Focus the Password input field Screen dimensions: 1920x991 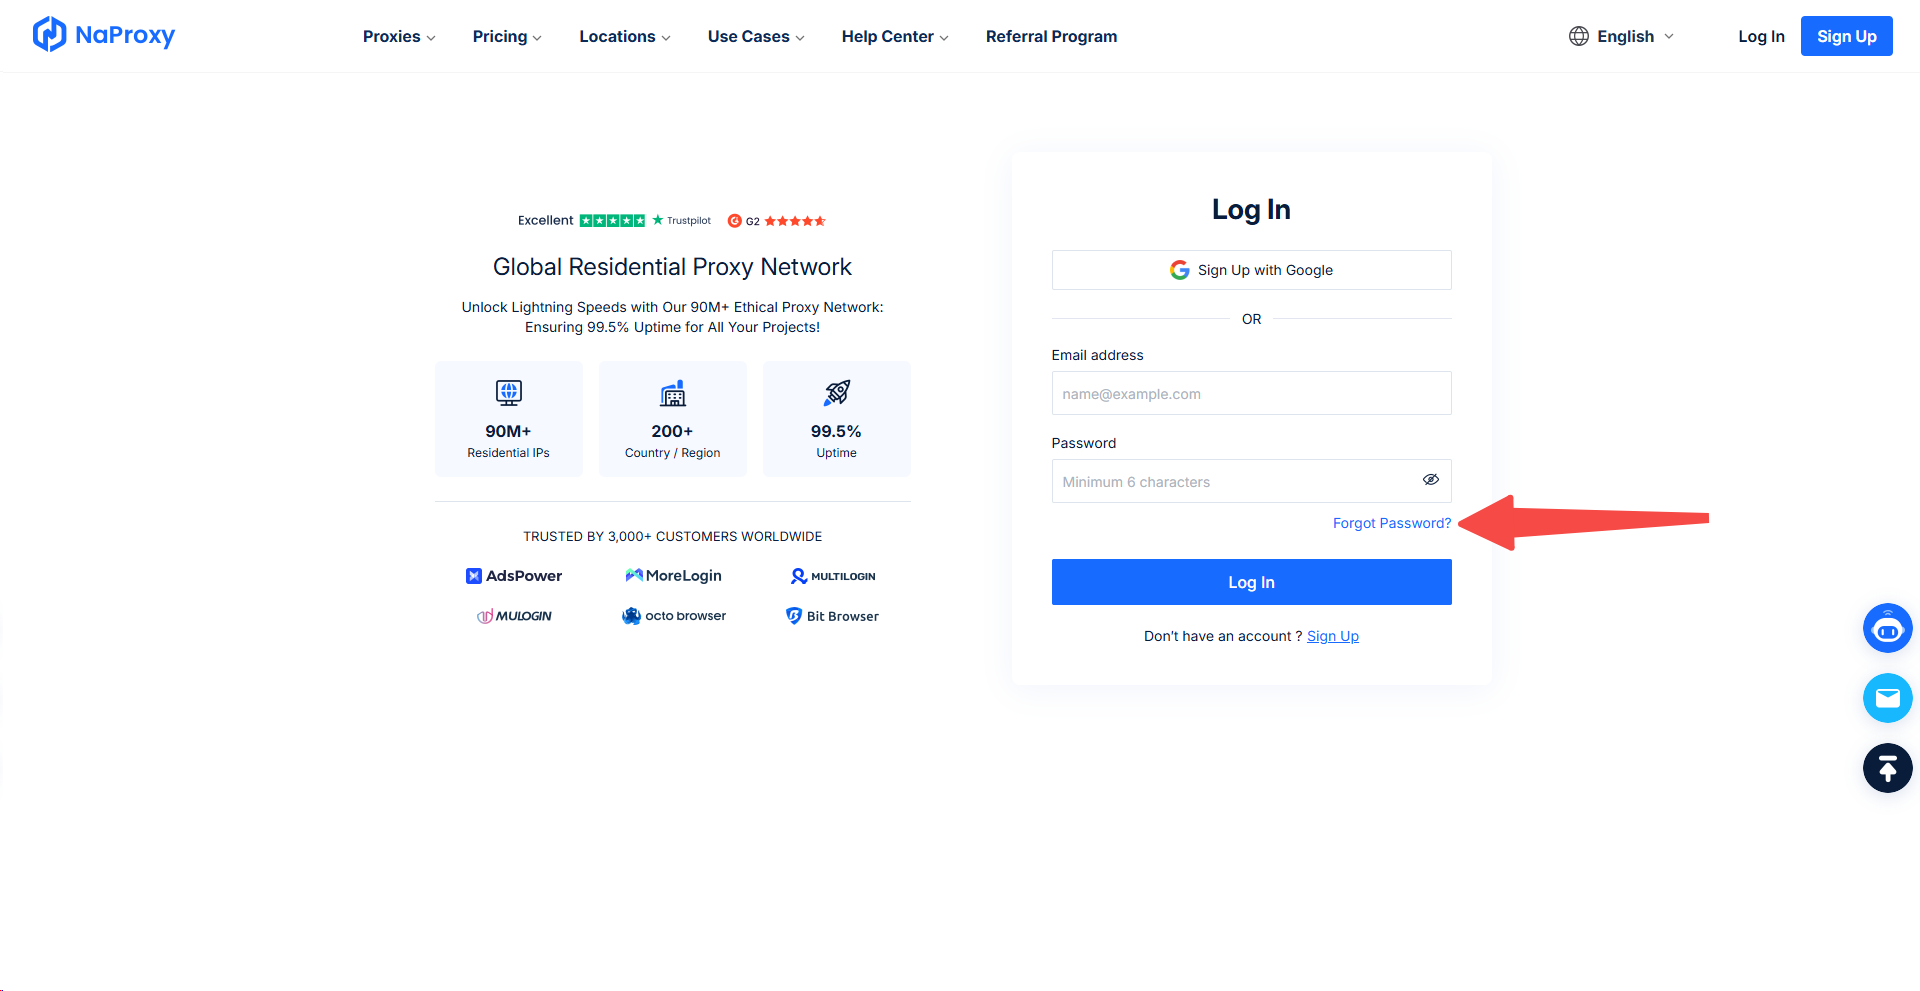tap(1251, 481)
